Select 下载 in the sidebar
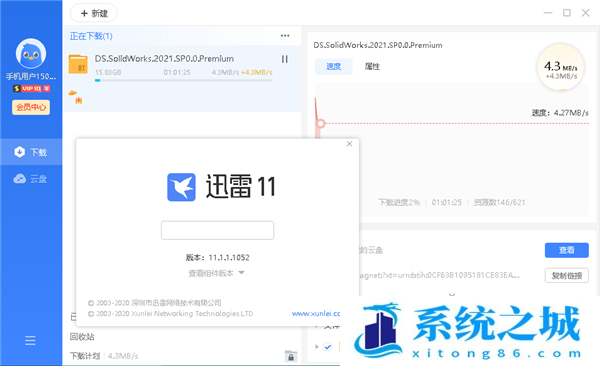The width and height of the screenshot is (600, 366). 31,152
